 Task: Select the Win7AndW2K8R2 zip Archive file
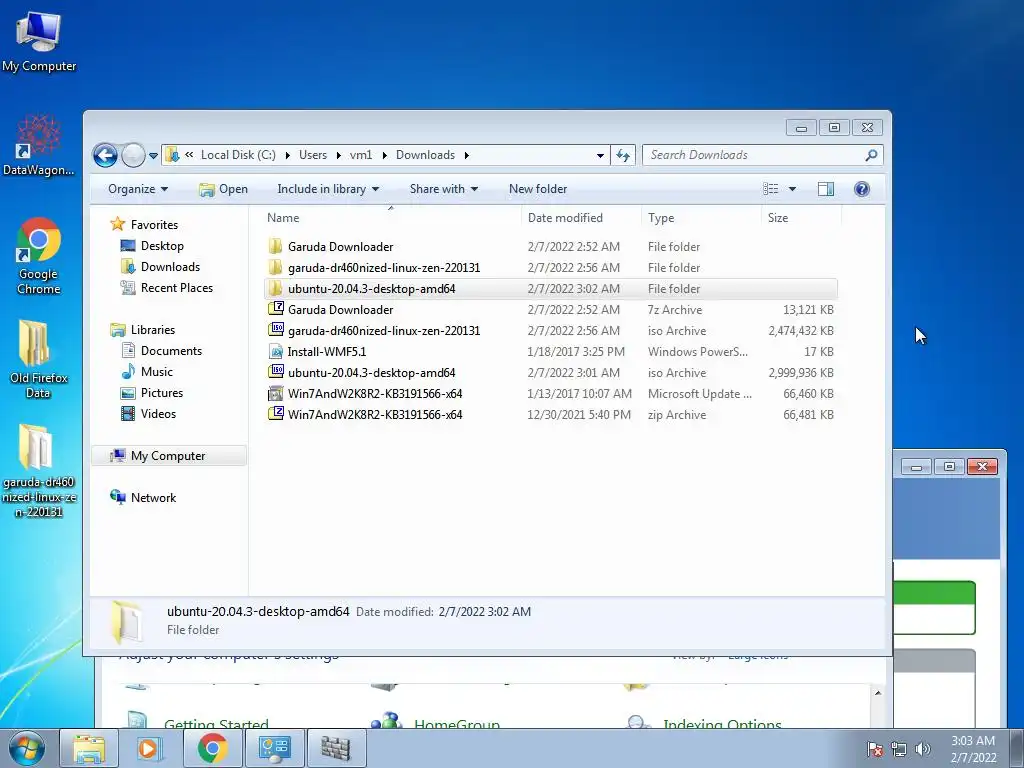coord(551,415)
